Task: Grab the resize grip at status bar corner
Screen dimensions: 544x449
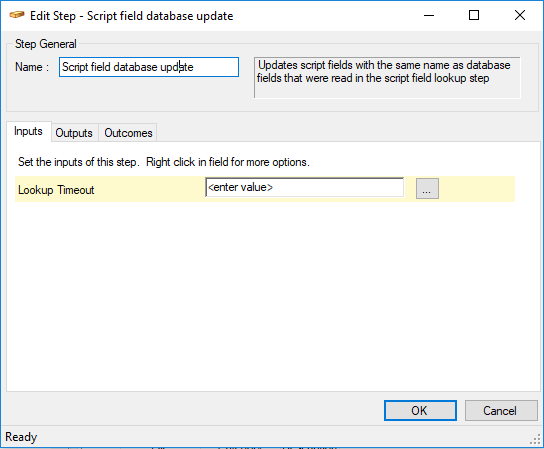Action: coord(536,439)
